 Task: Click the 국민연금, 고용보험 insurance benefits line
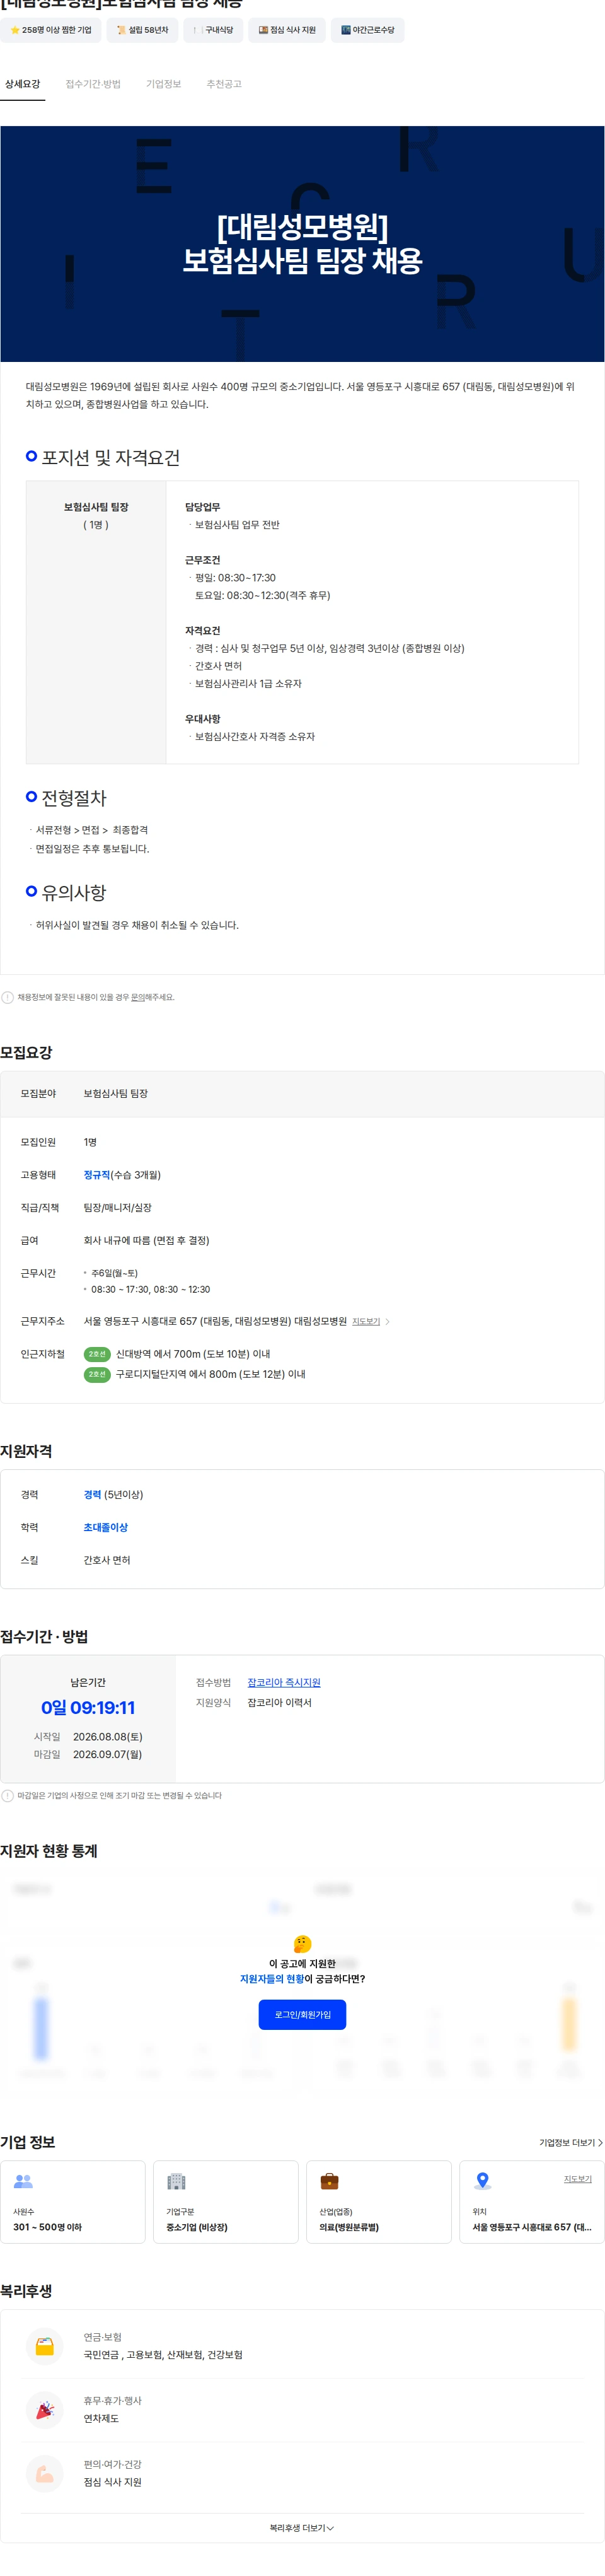click(x=163, y=2355)
